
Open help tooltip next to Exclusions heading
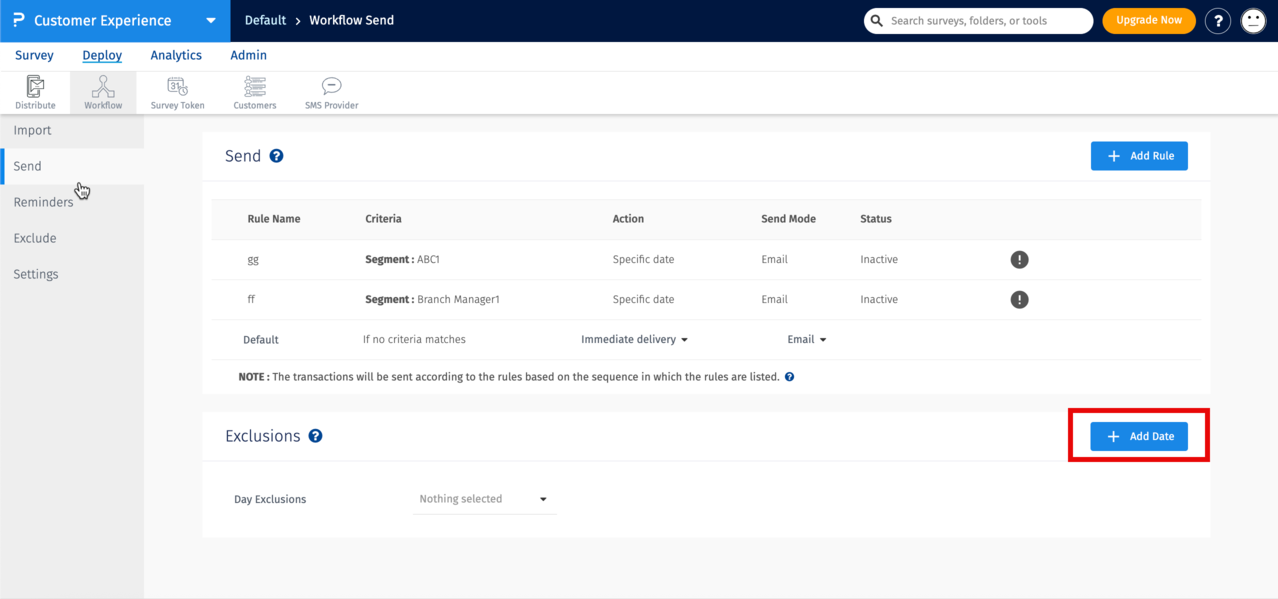point(316,436)
